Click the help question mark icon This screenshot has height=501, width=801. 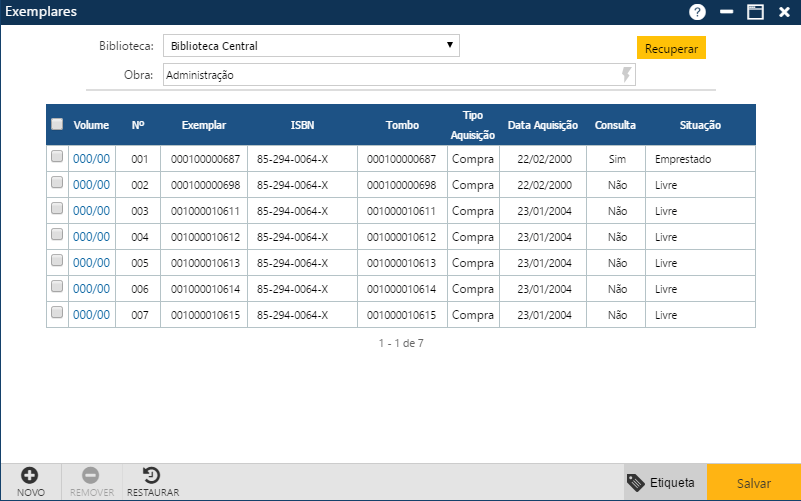(697, 12)
